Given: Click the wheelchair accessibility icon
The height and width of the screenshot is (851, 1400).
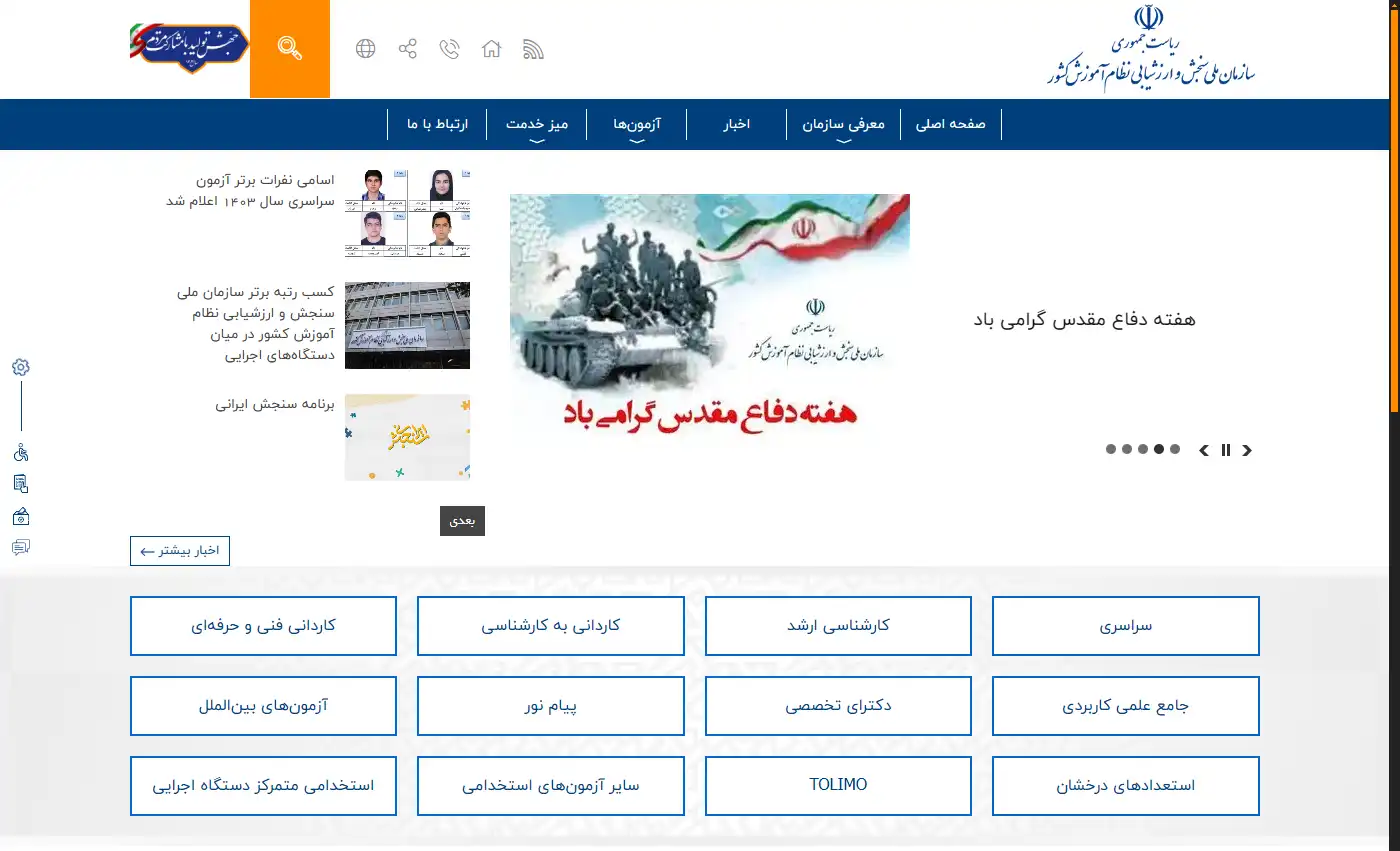Looking at the screenshot, I should 21,452.
